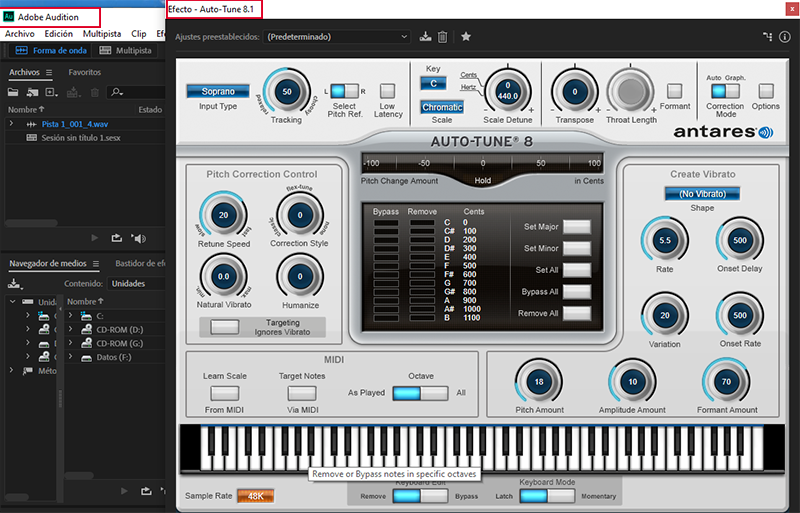
Task: Click the Adobe Audition app logo icon
Action: point(9,17)
